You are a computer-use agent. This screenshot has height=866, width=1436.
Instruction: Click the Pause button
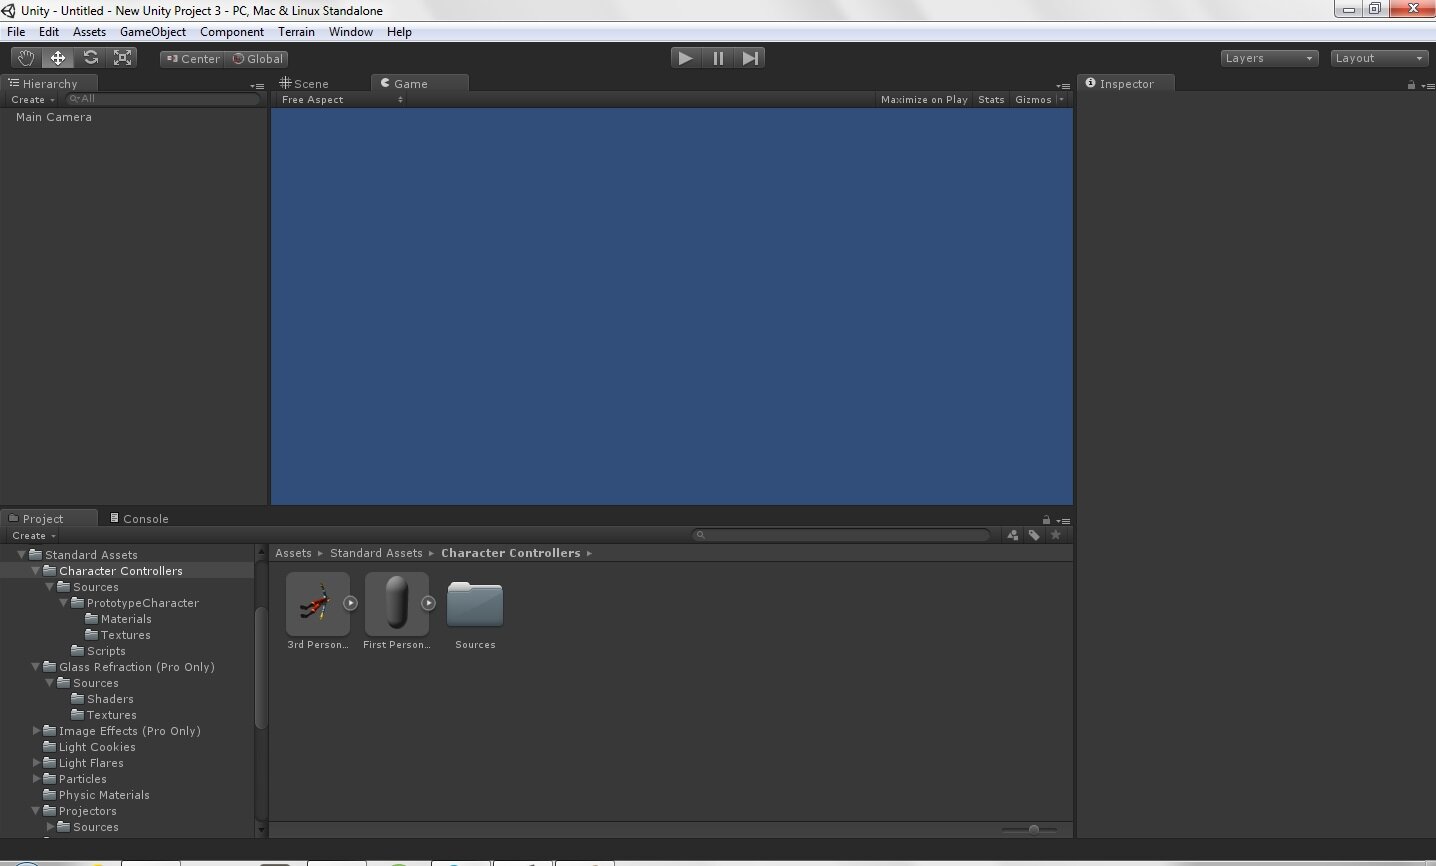[718, 58]
